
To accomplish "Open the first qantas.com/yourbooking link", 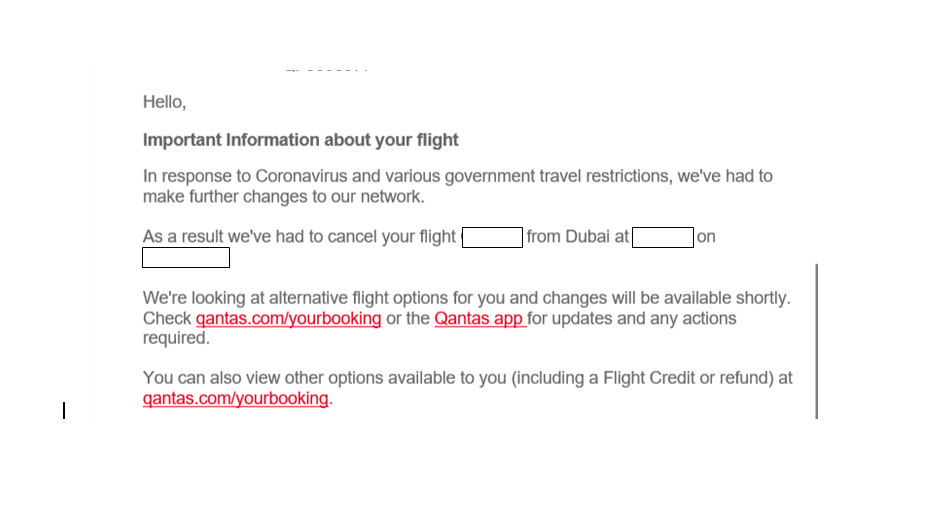I will pos(288,319).
